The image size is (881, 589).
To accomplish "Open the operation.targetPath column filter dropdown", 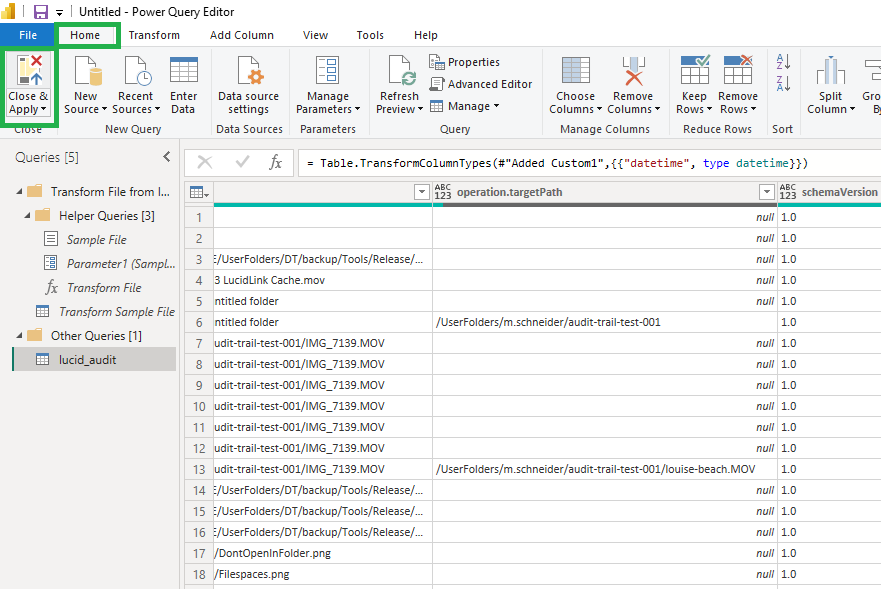I will (x=766, y=192).
